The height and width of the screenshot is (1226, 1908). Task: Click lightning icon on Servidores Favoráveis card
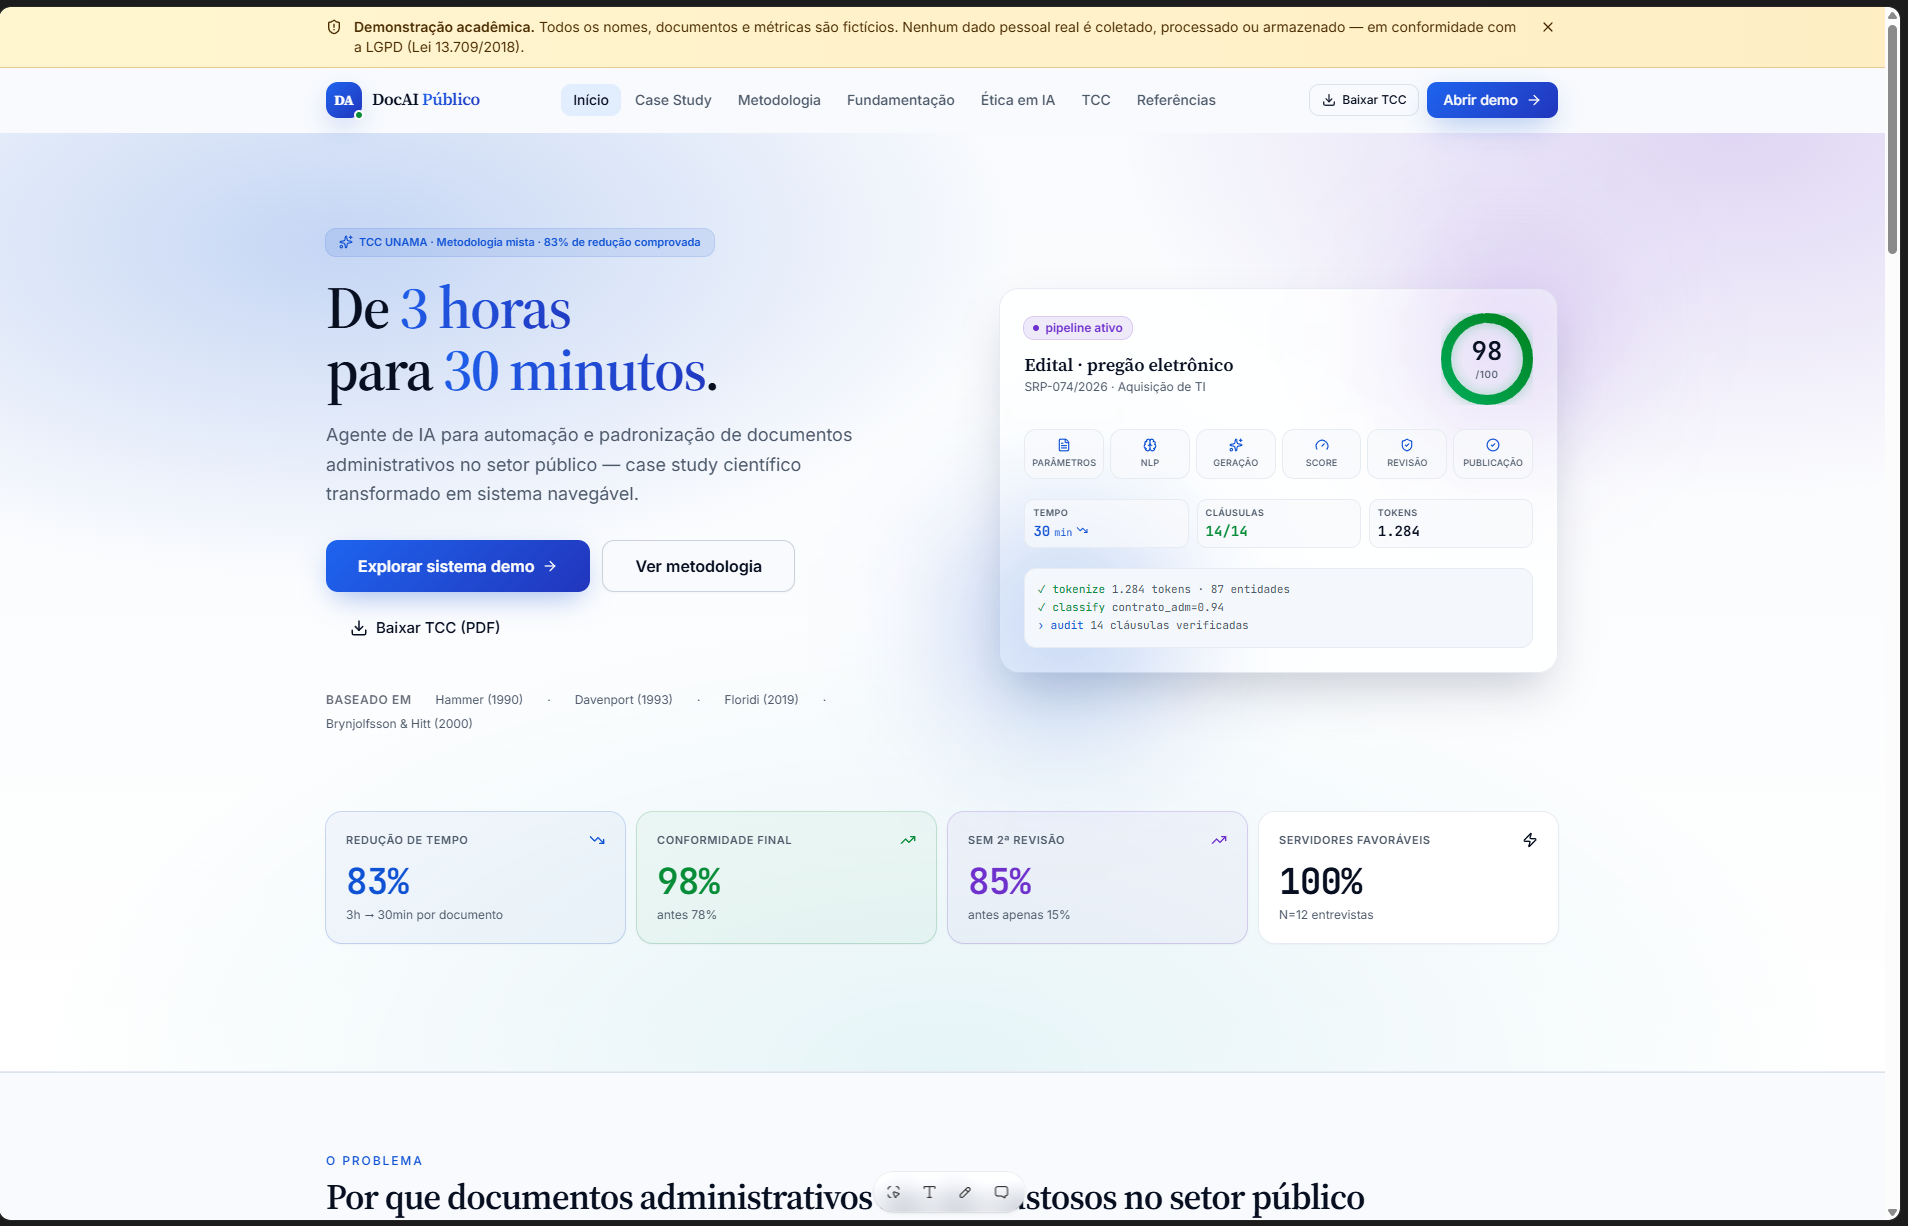1530,840
